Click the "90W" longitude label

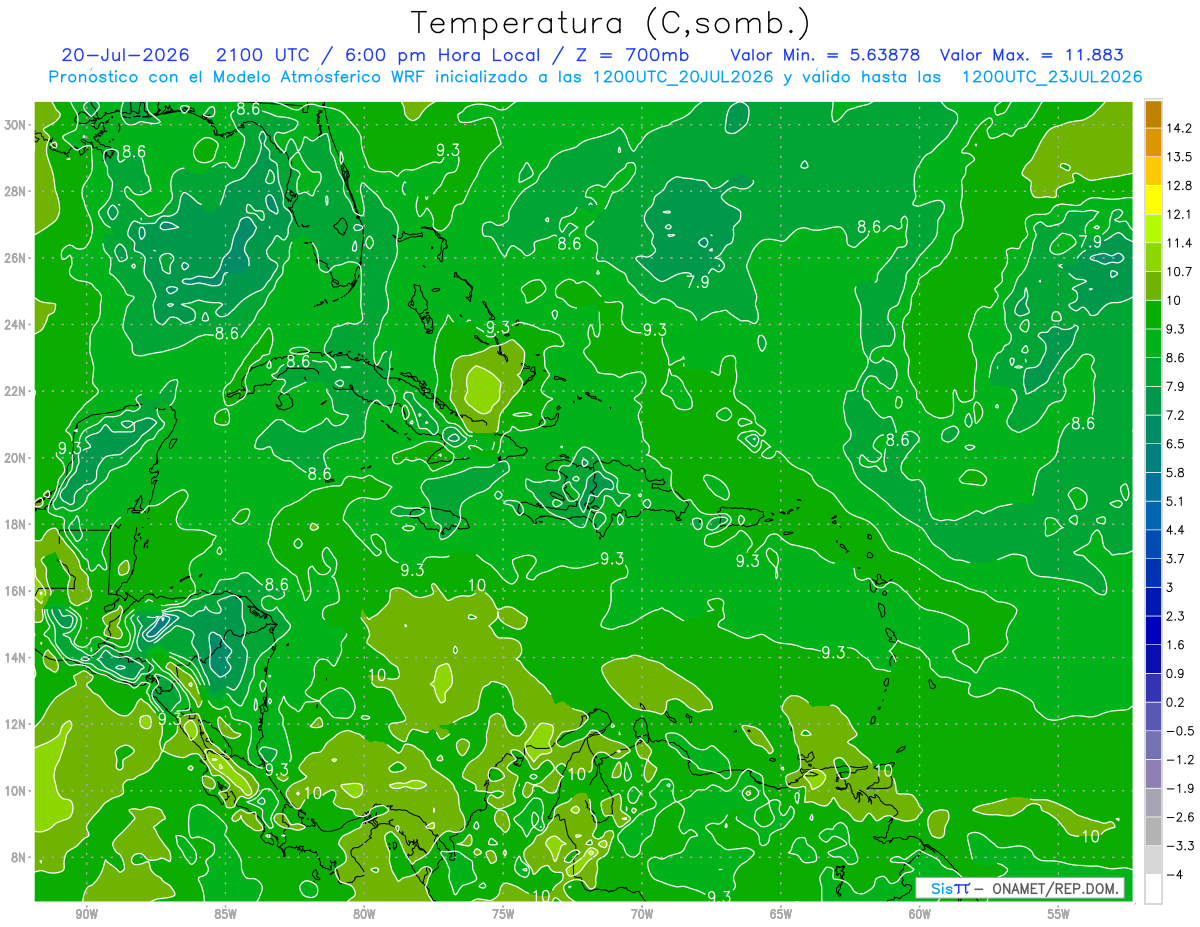pyautogui.click(x=86, y=914)
